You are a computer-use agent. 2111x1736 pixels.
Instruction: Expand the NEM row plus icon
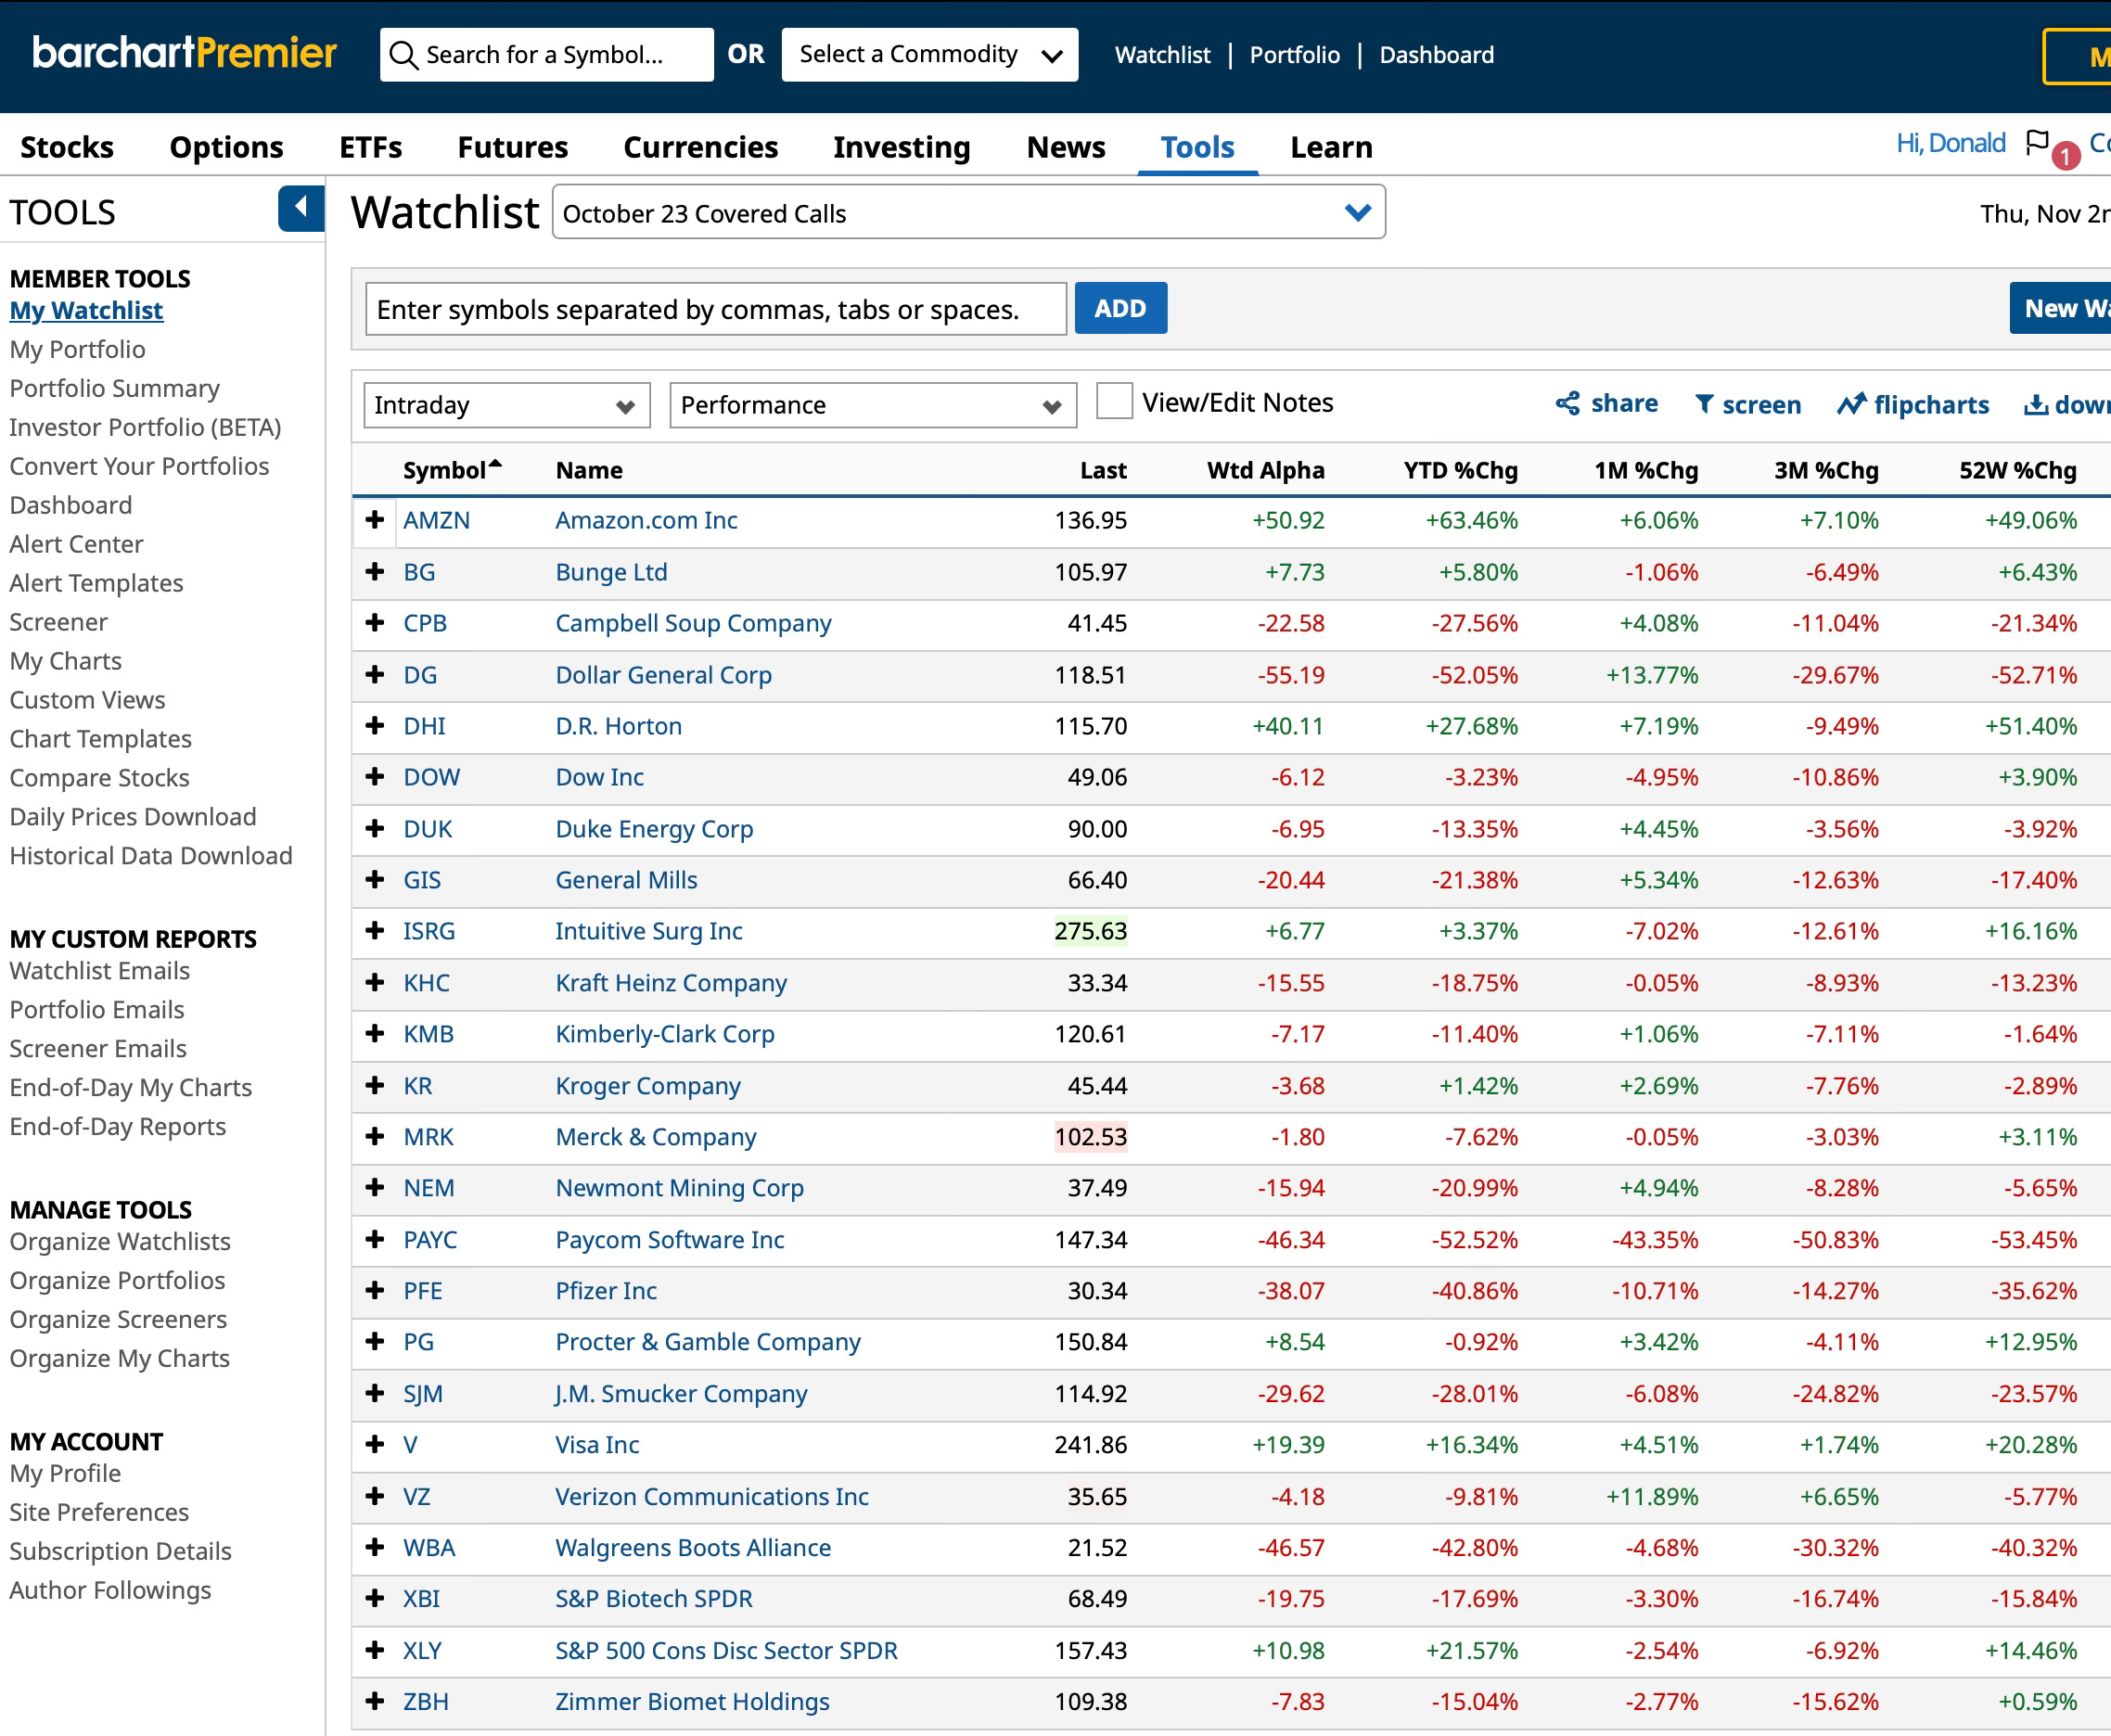coord(375,1188)
